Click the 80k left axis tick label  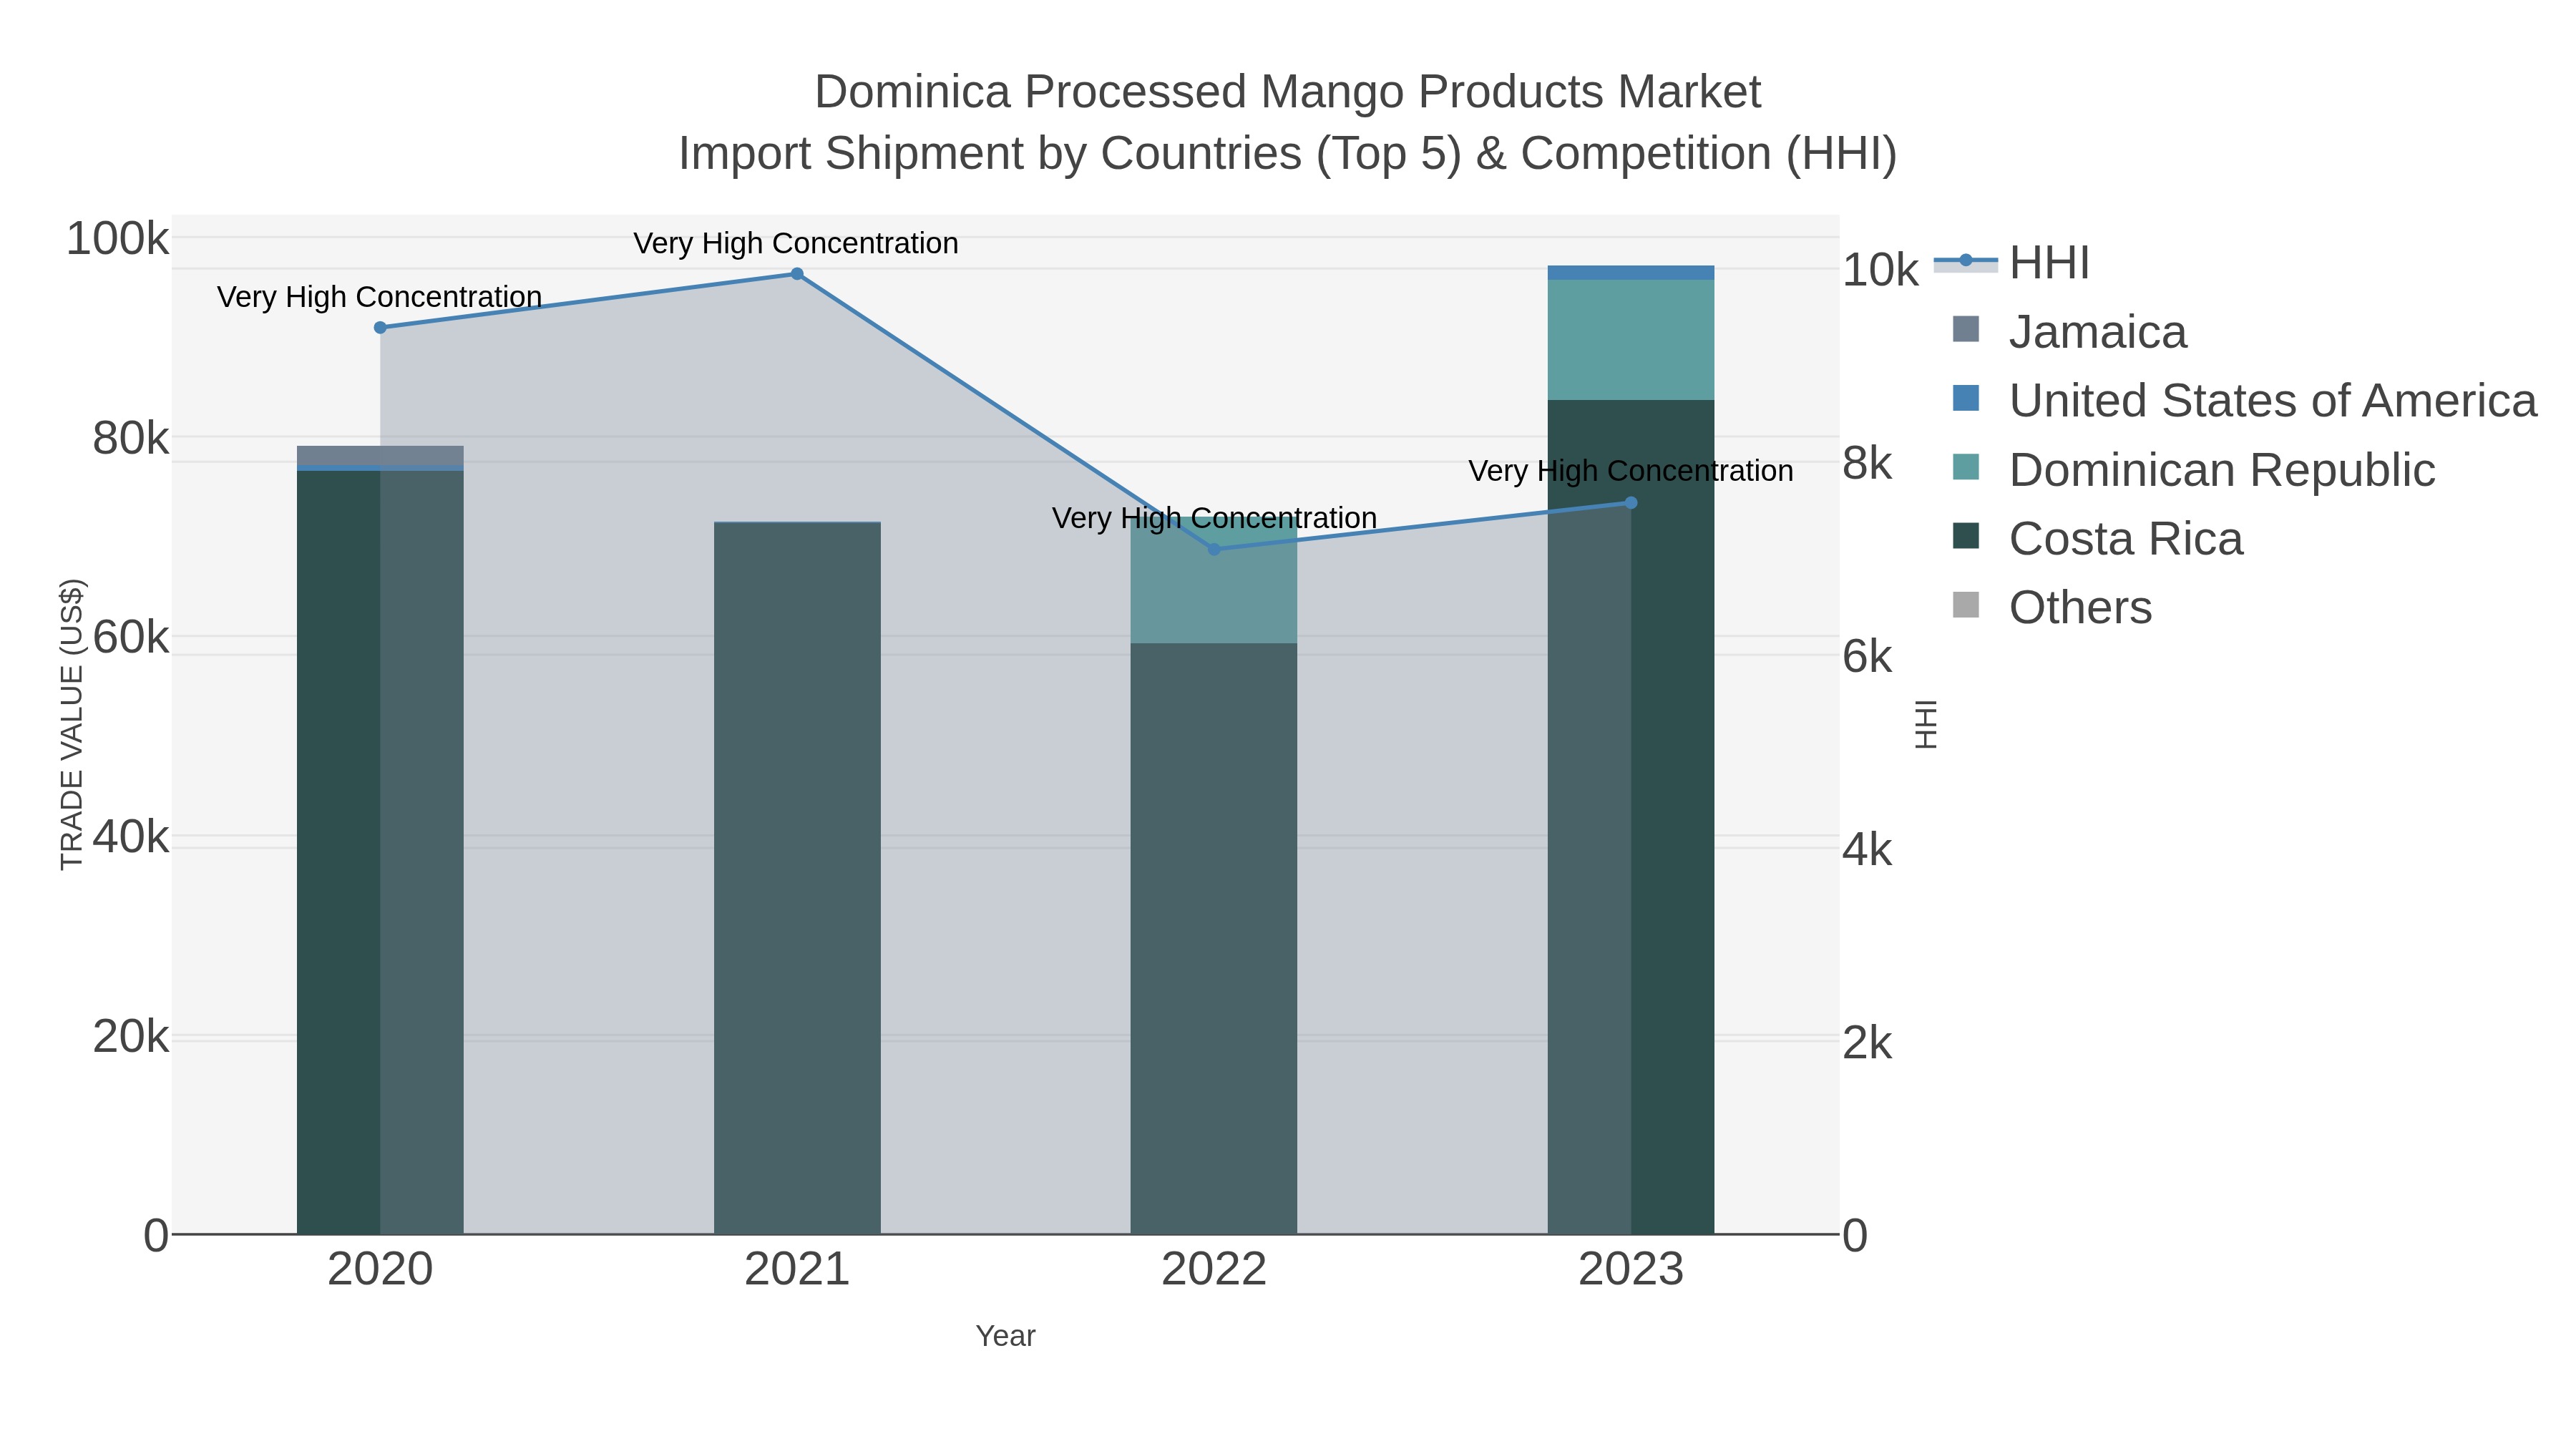tap(131, 438)
